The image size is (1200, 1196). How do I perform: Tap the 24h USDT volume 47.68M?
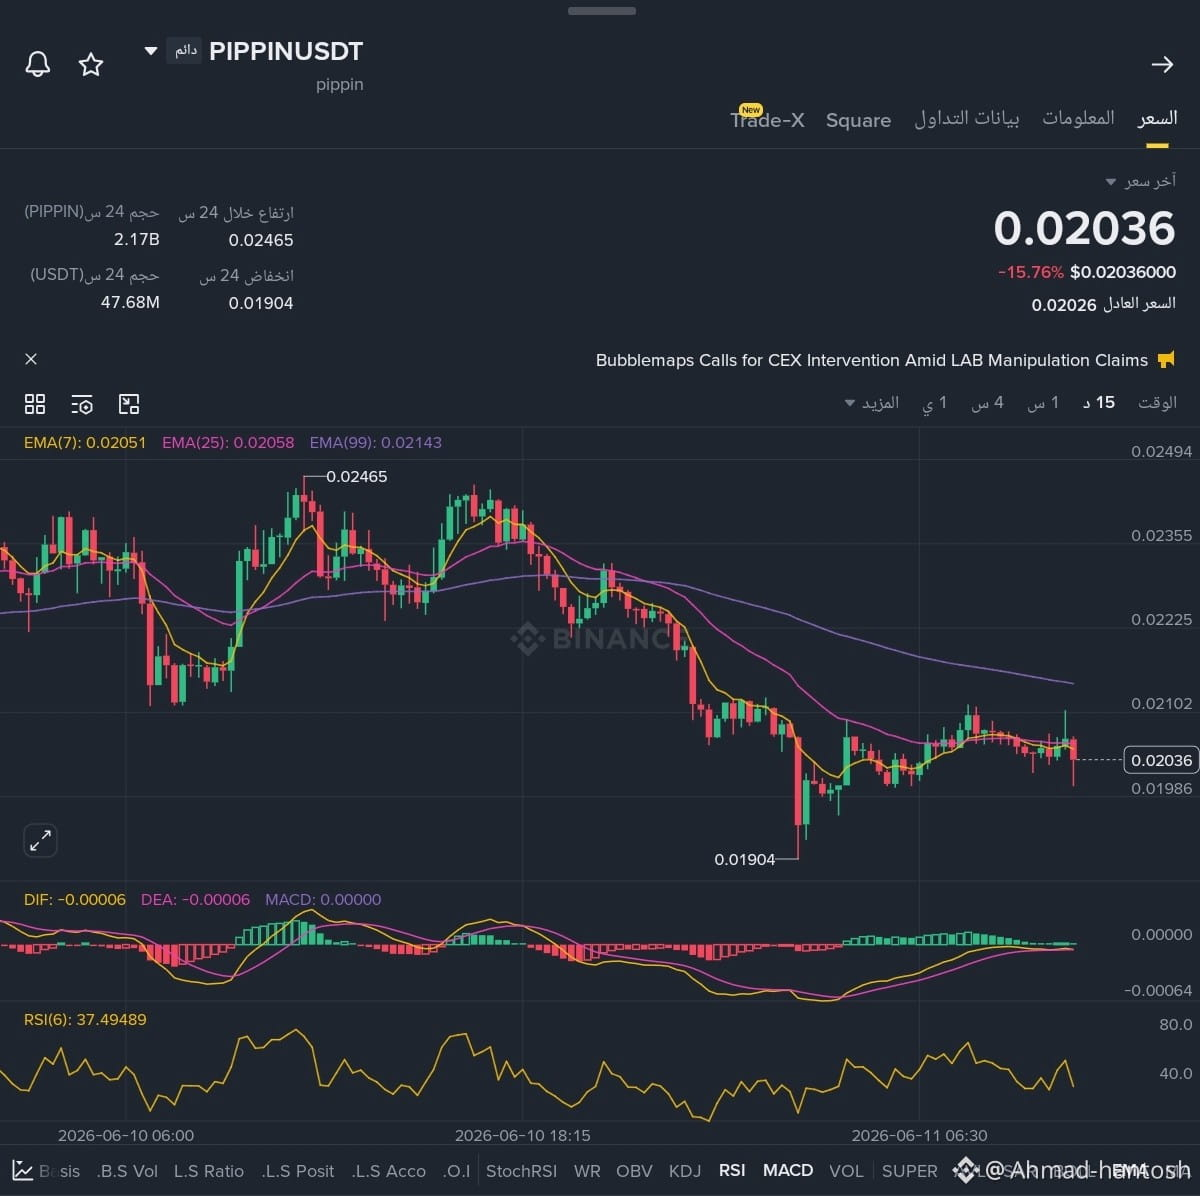(130, 302)
